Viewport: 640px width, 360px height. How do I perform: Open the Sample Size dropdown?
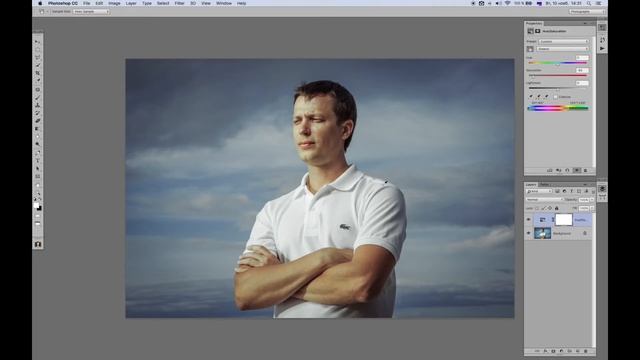pyautogui.click(x=91, y=11)
